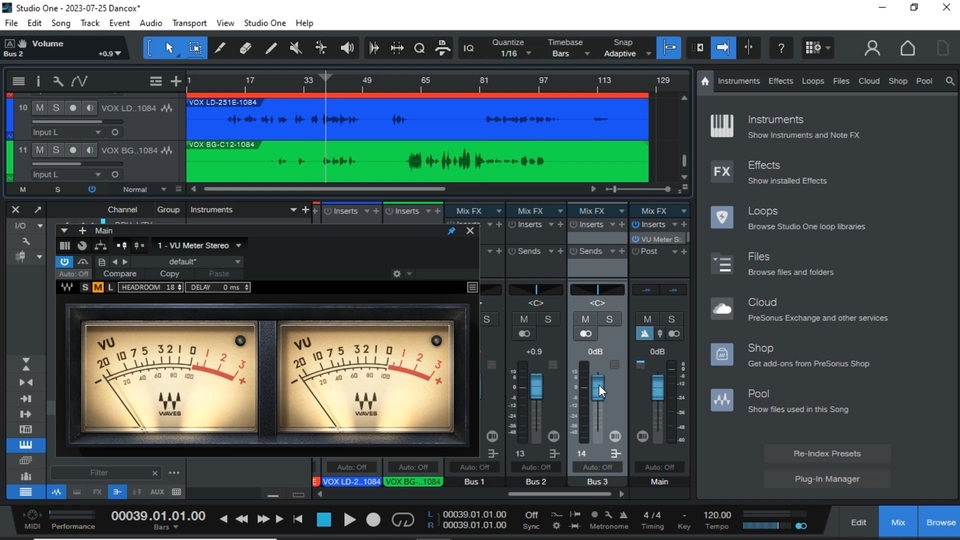Switch to the Edit view button
The image size is (960, 540).
click(858, 522)
